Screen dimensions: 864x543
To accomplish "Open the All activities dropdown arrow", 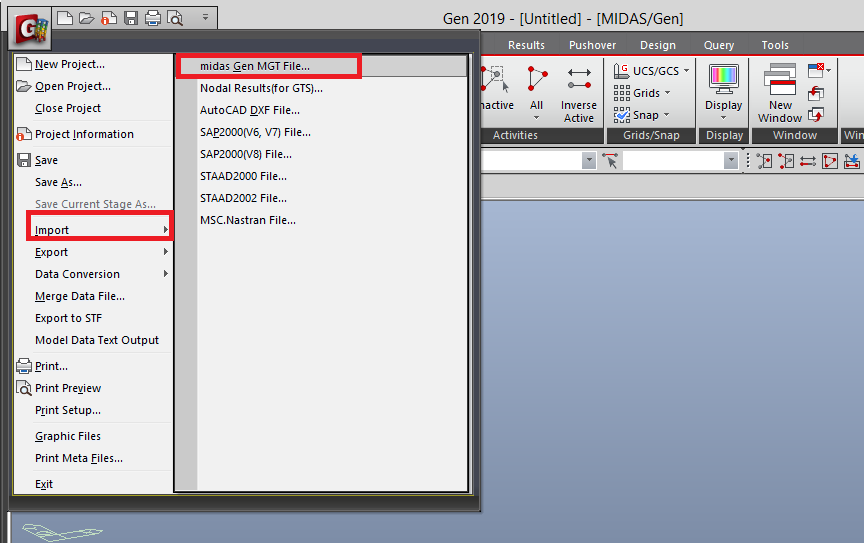I will point(536,117).
